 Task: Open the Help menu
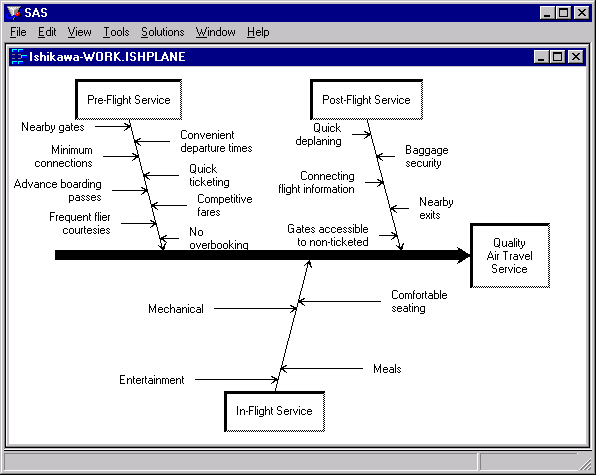(258, 32)
